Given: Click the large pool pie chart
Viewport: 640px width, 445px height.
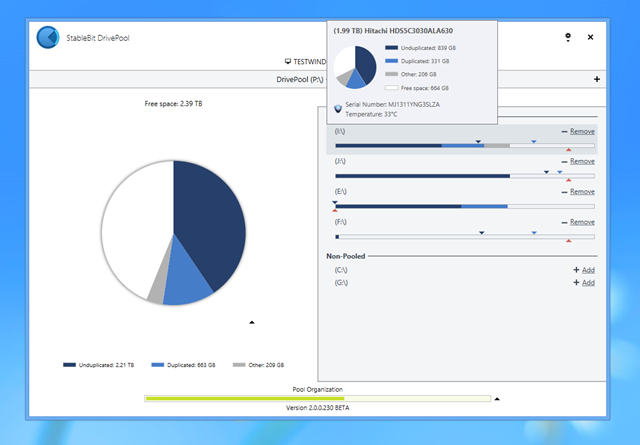Looking at the screenshot, I should pos(173,233).
